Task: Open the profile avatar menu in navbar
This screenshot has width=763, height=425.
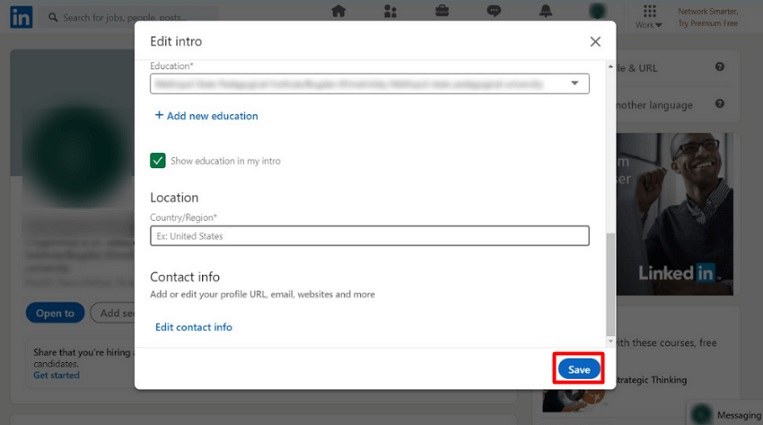Action: (597, 11)
